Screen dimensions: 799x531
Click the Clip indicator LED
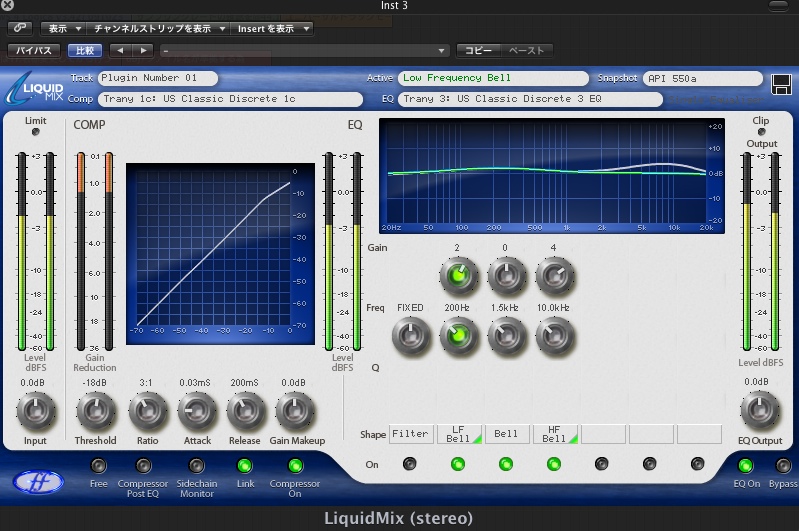pos(761,131)
